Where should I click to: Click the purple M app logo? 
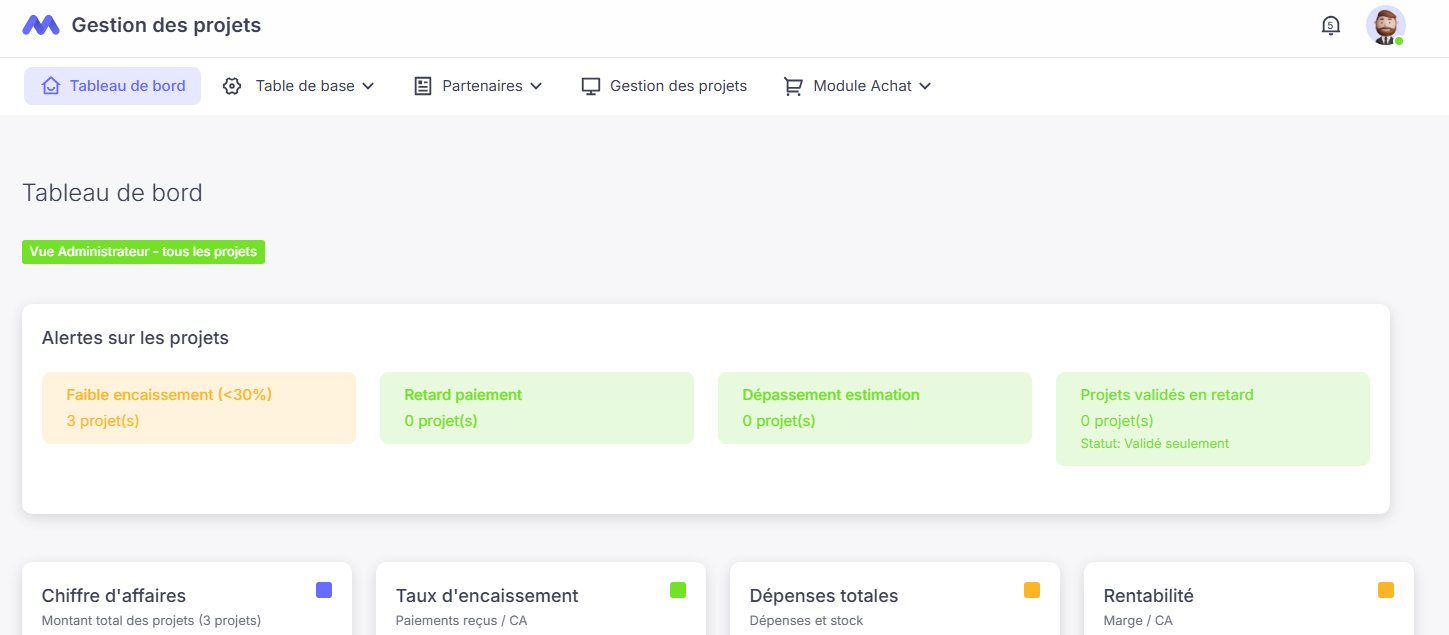41,26
